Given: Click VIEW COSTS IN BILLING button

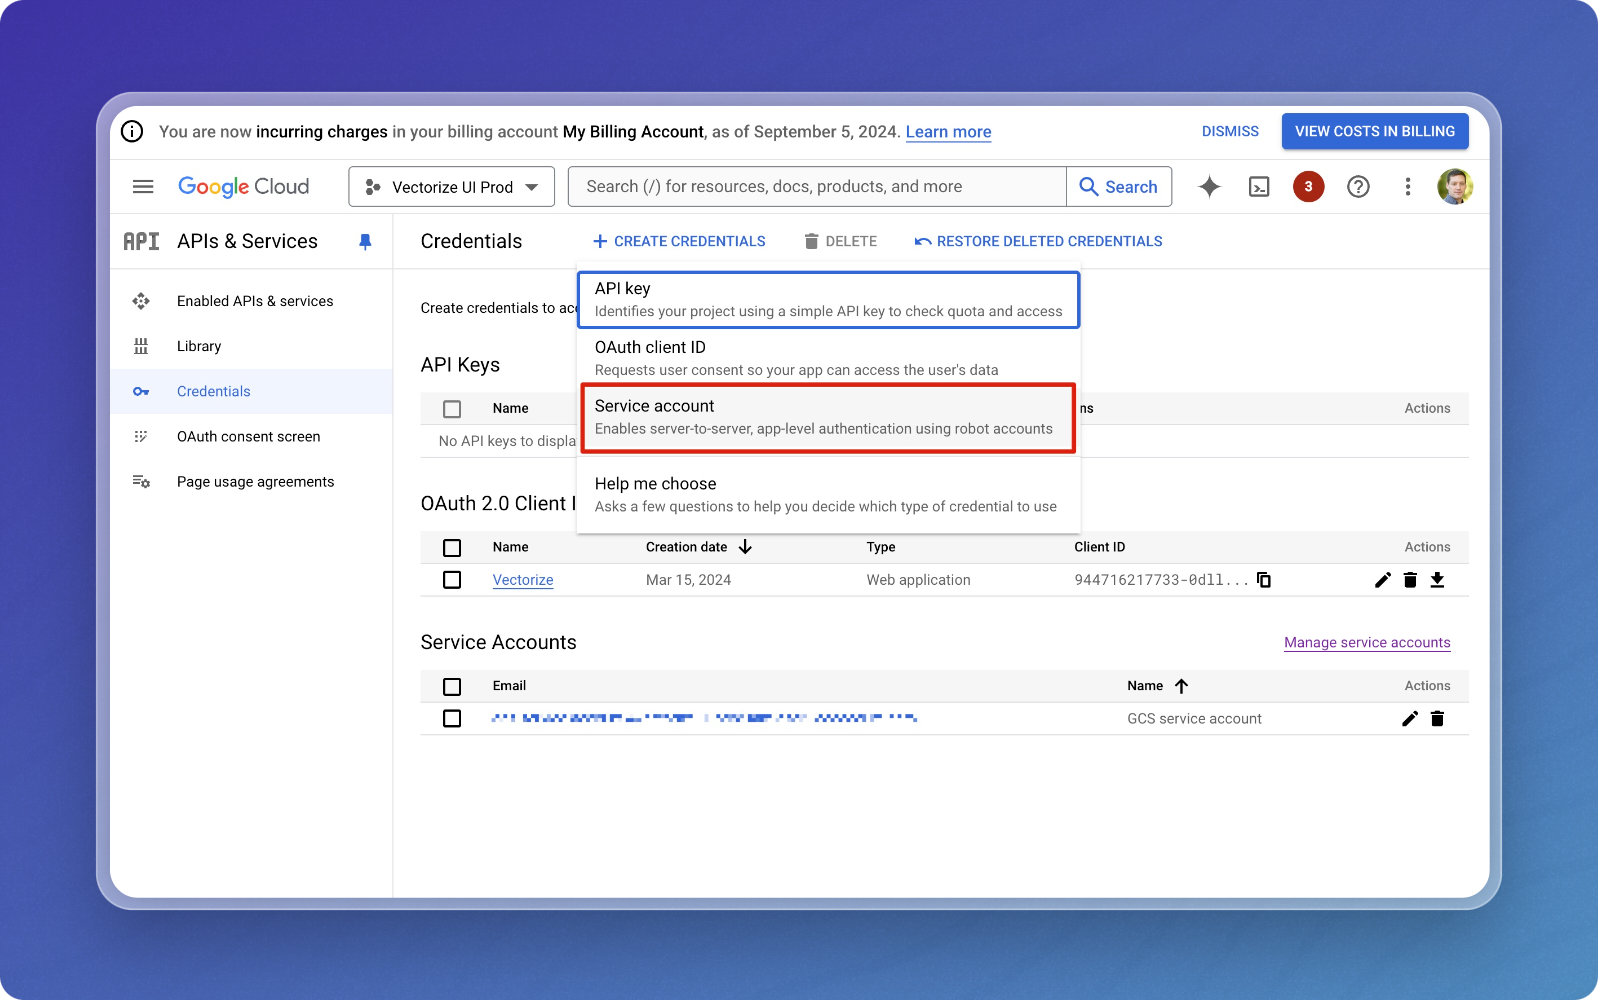Looking at the screenshot, I should point(1375,132).
